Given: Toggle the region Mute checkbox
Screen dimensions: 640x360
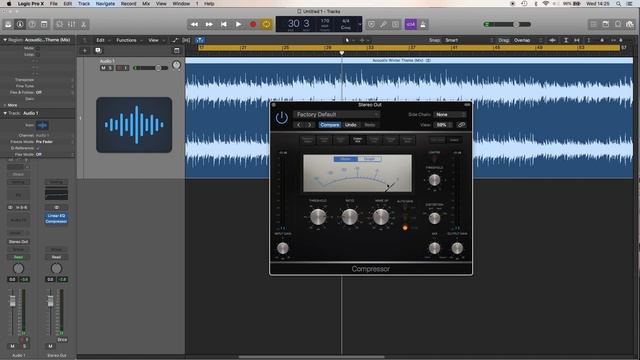Looking at the screenshot, I should tap(38, 48).
